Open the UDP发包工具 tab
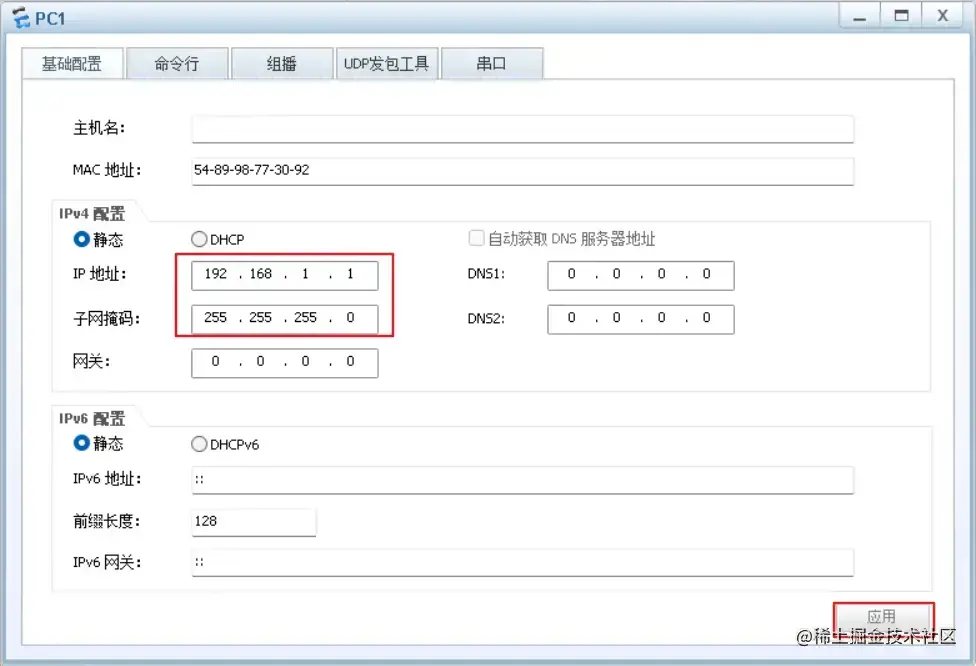The width and height of the screenshot is (976, 666). pos(387,63)
